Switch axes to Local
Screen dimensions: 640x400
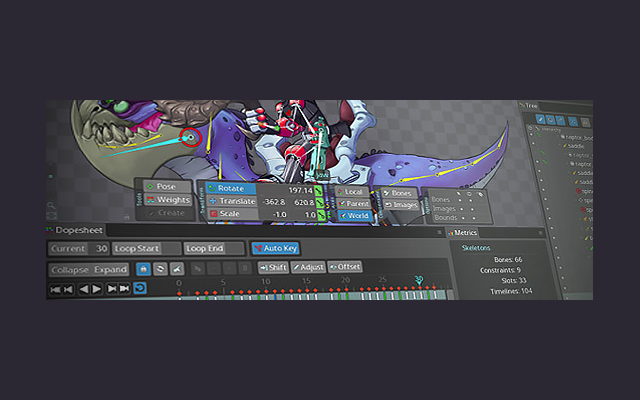pos(351,192)
